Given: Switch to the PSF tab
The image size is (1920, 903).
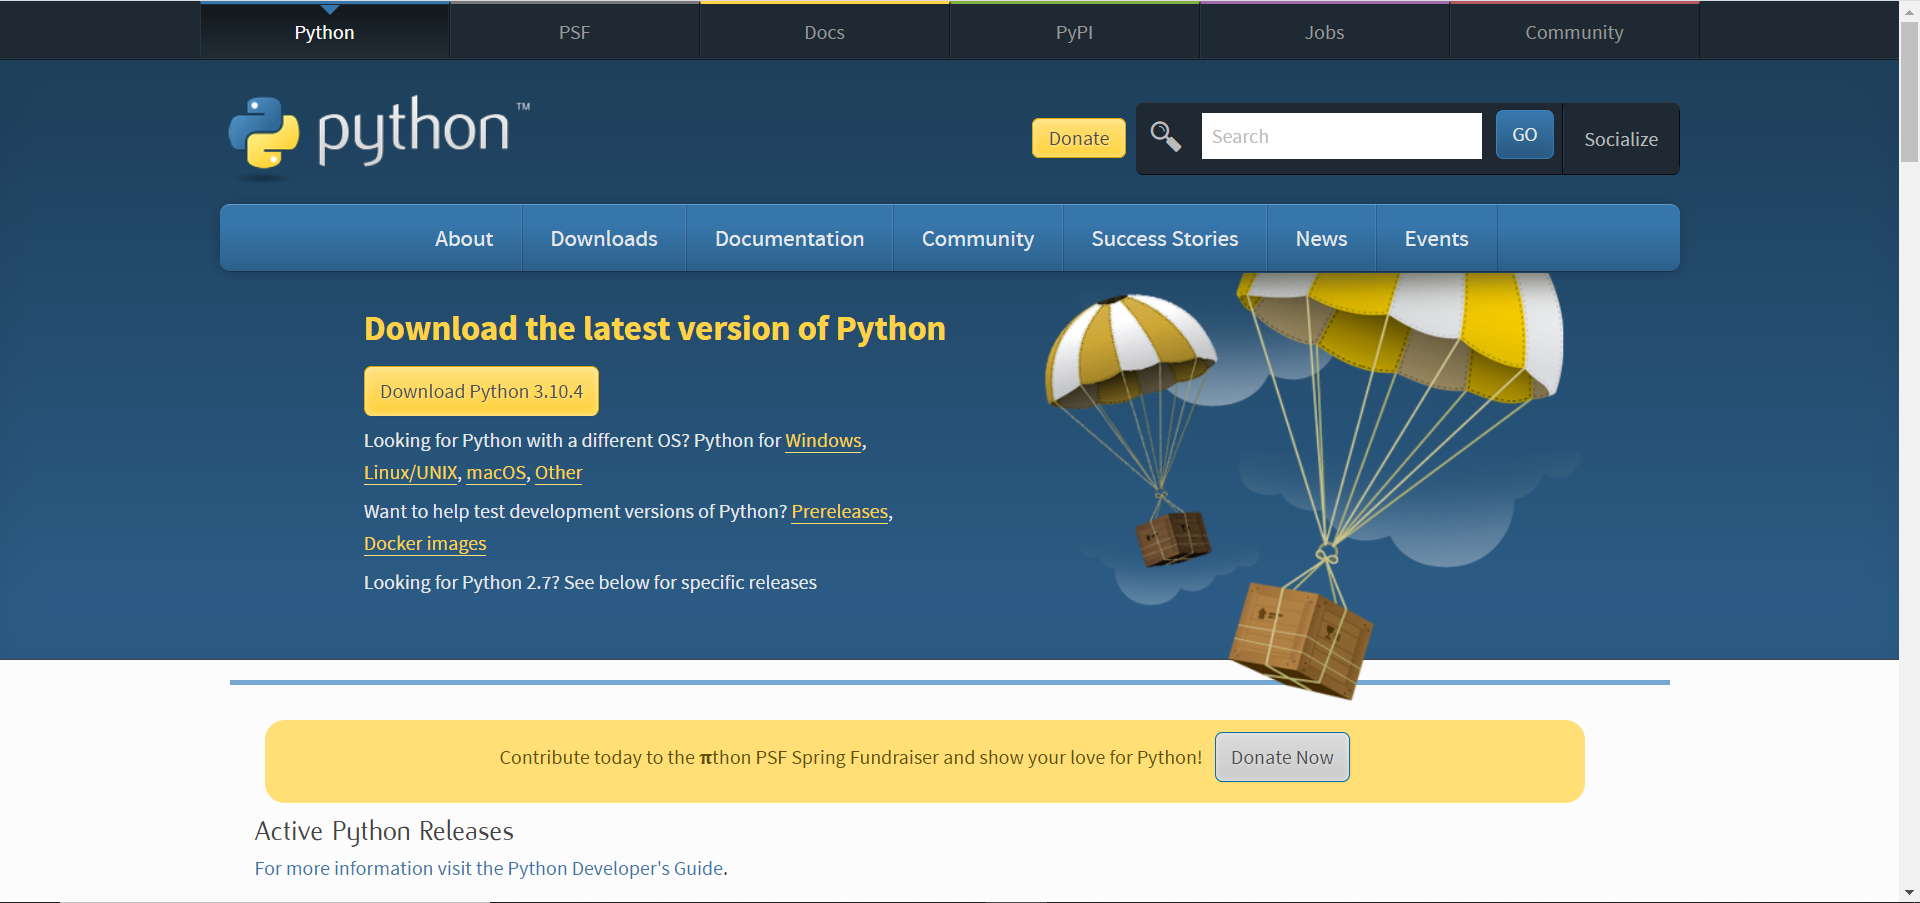Looking at the screenshot, I should [575, 32].
